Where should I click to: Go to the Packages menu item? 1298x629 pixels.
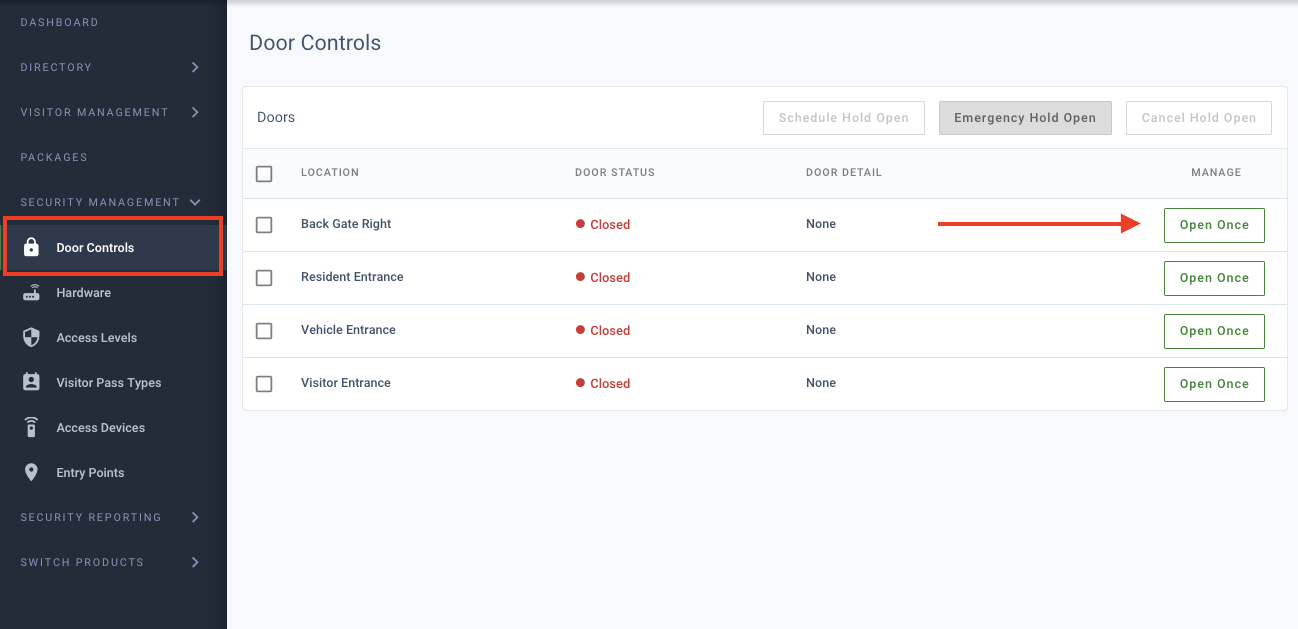pos(54,157)
